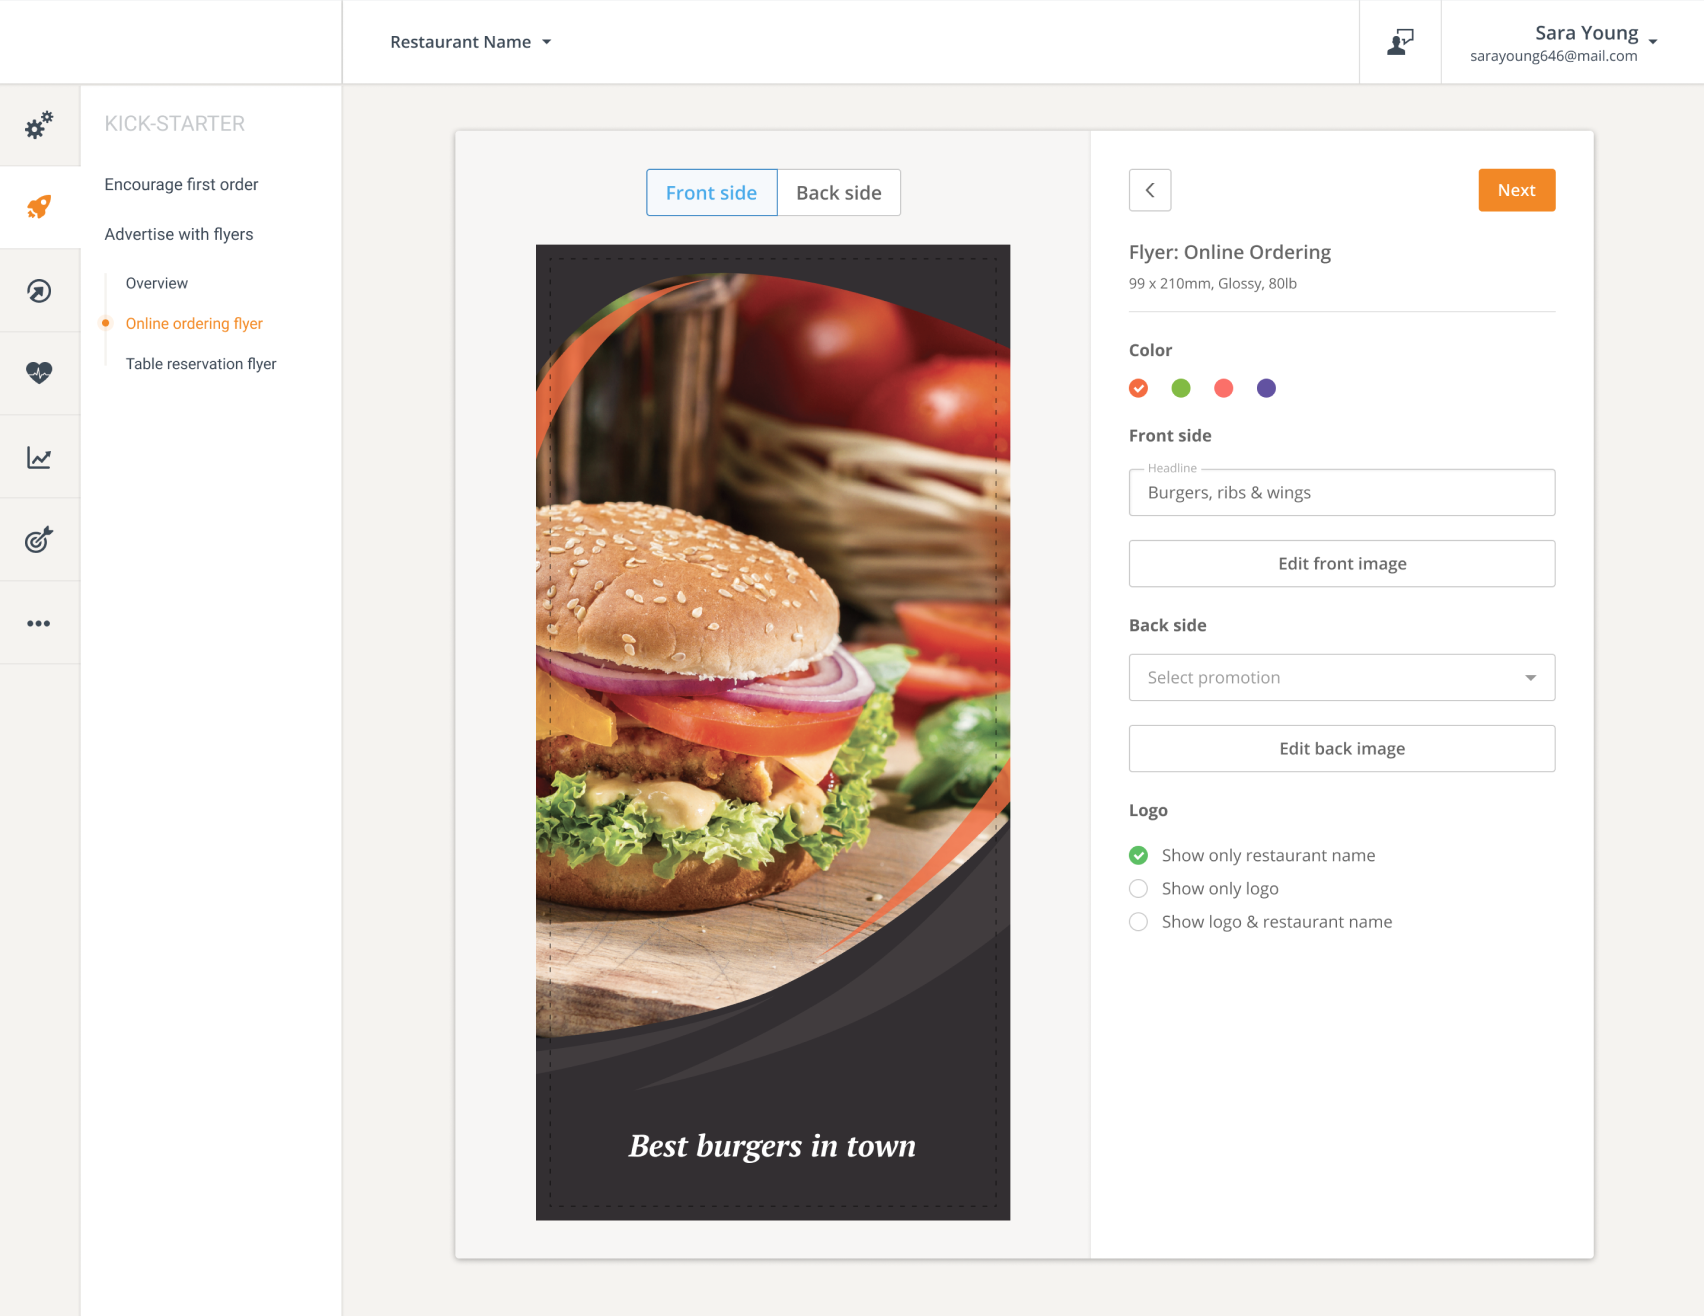
Task: Click the Headline input field
Action: (1342, 492)
